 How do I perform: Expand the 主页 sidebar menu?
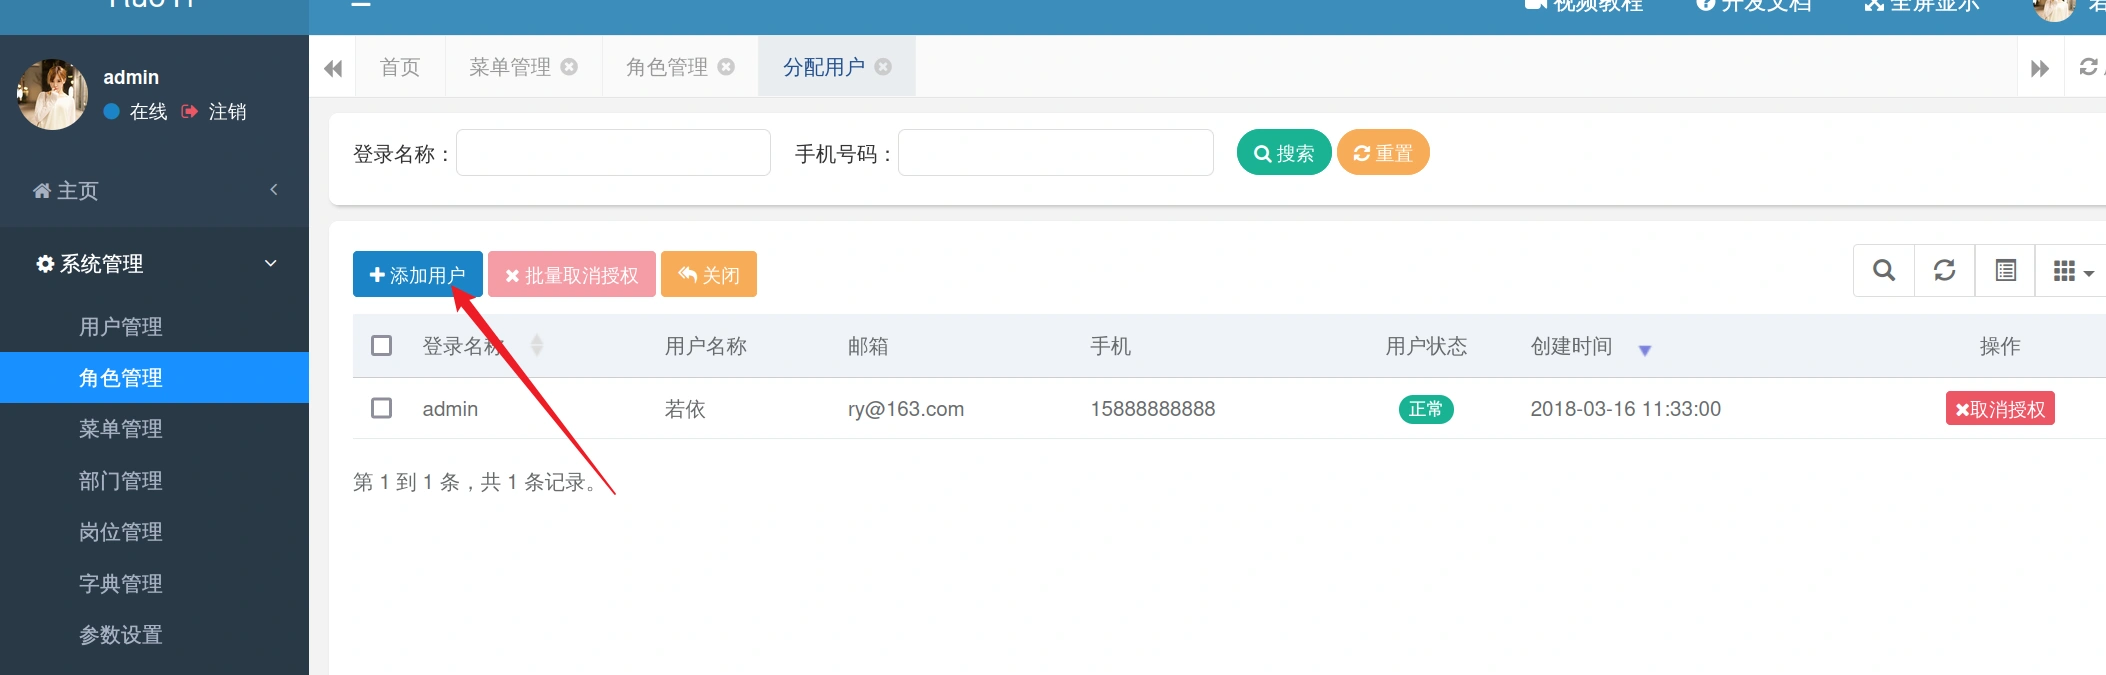coord(154,190)
